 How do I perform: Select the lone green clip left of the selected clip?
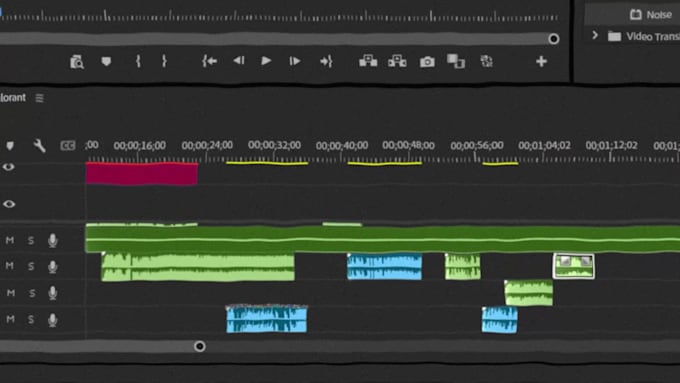tap(529, 293)
